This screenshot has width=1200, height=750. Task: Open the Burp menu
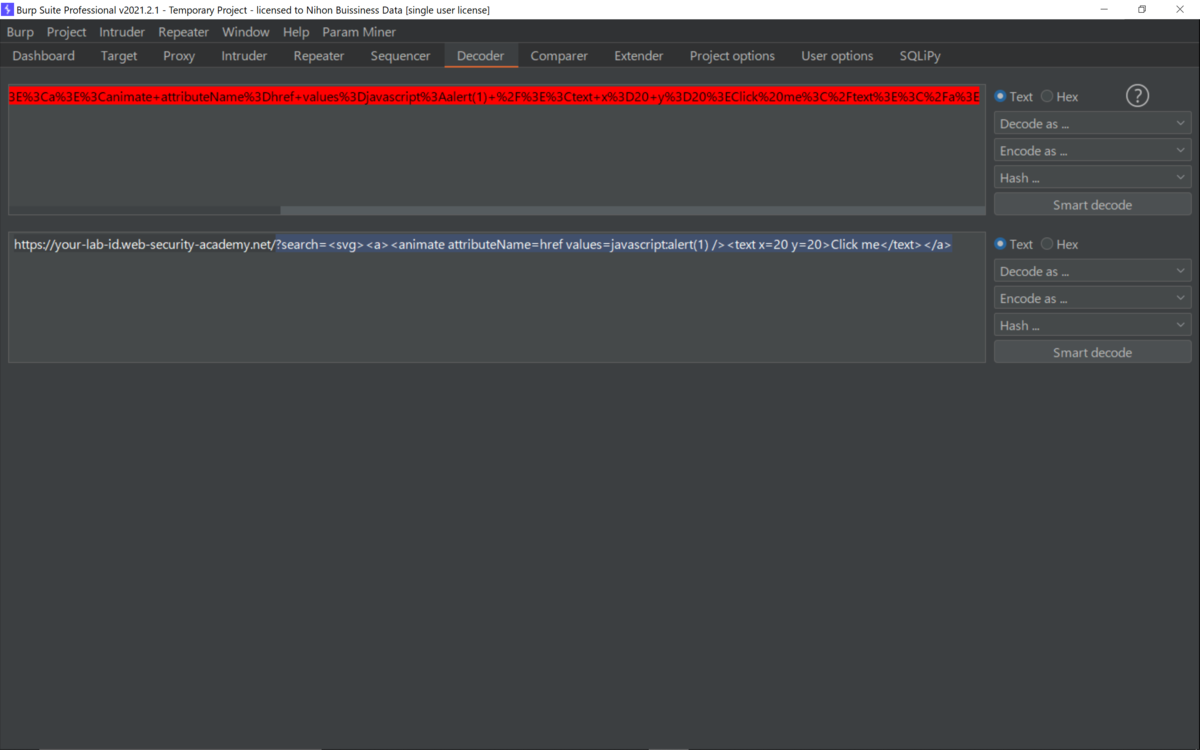[20, 32]
